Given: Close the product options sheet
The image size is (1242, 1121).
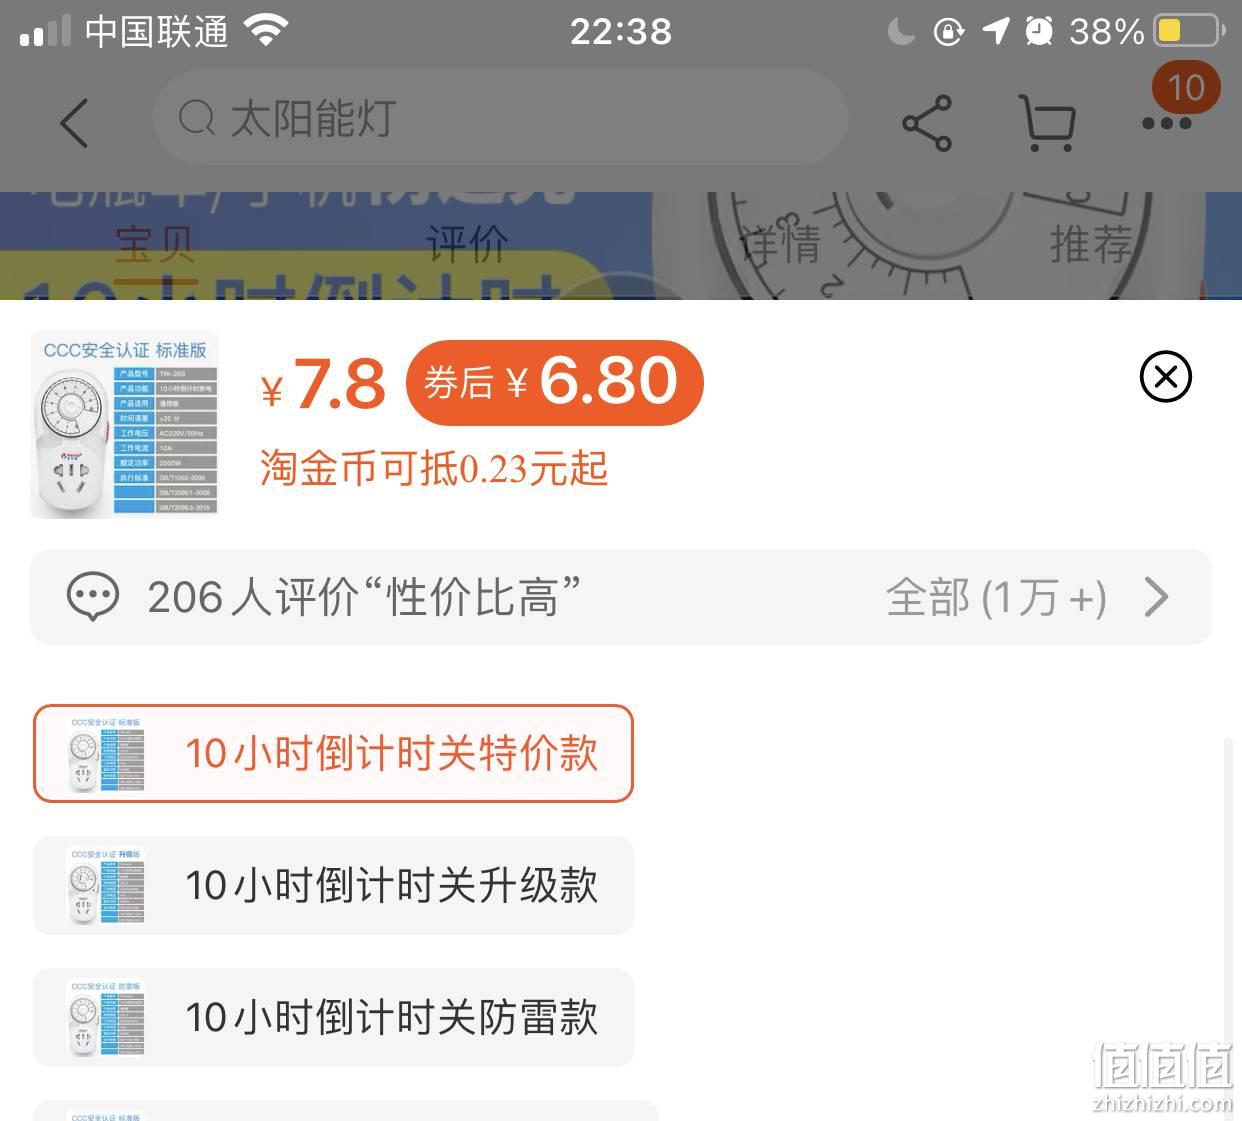Looking at the screenshot, I should click(1165, 377).
